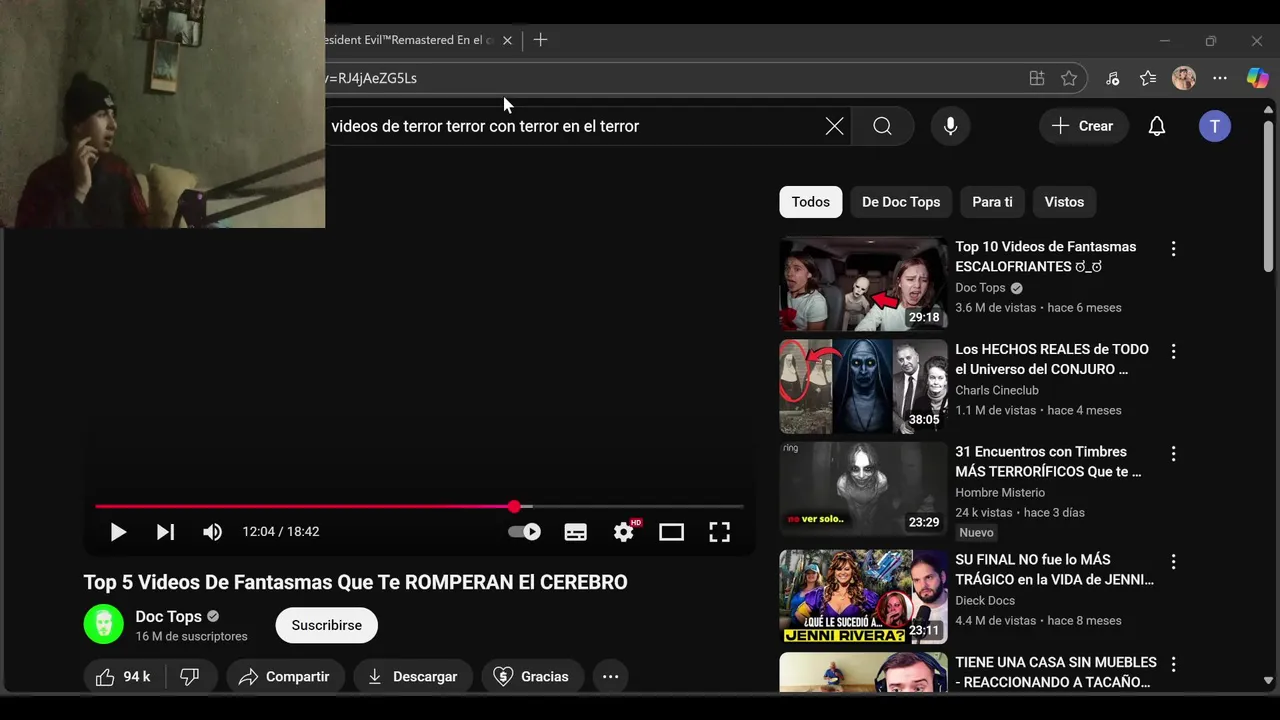Click the search magnifier button

point(882,126)
